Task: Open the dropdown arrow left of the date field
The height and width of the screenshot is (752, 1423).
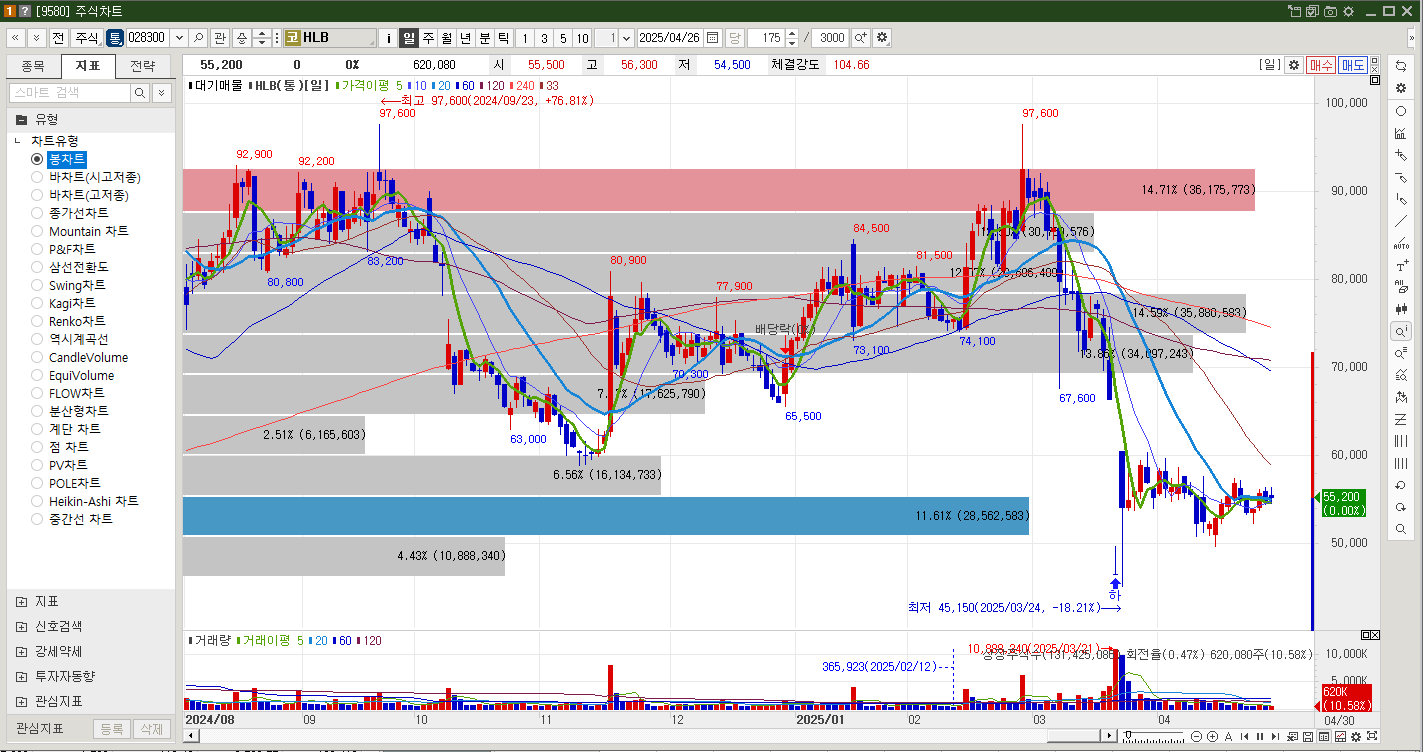Action: coord(626,38)
